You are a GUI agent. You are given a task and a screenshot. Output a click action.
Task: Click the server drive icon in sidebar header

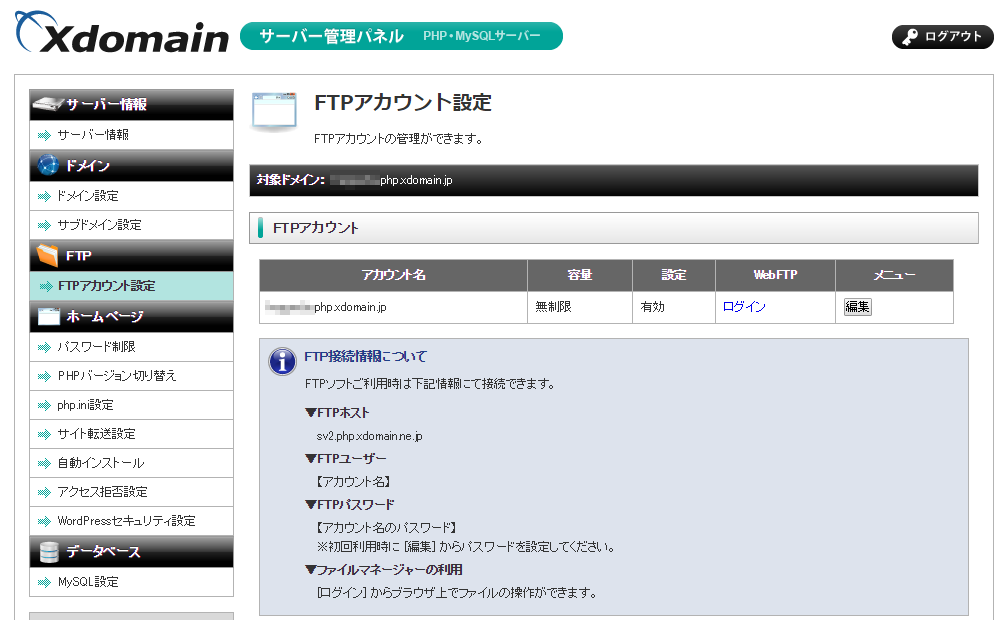point(48,104)
